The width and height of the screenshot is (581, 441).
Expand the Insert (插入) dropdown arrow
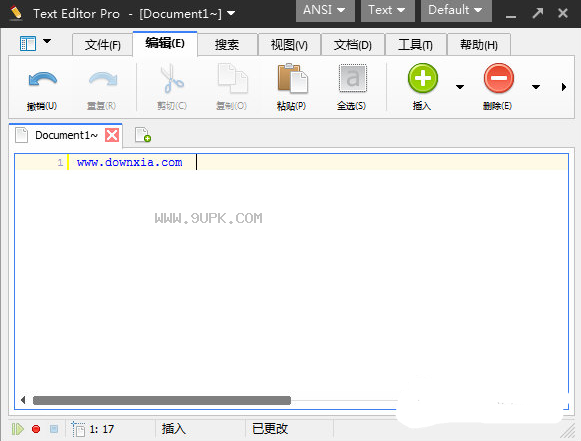pyautogui.click(x=460, y=87)
